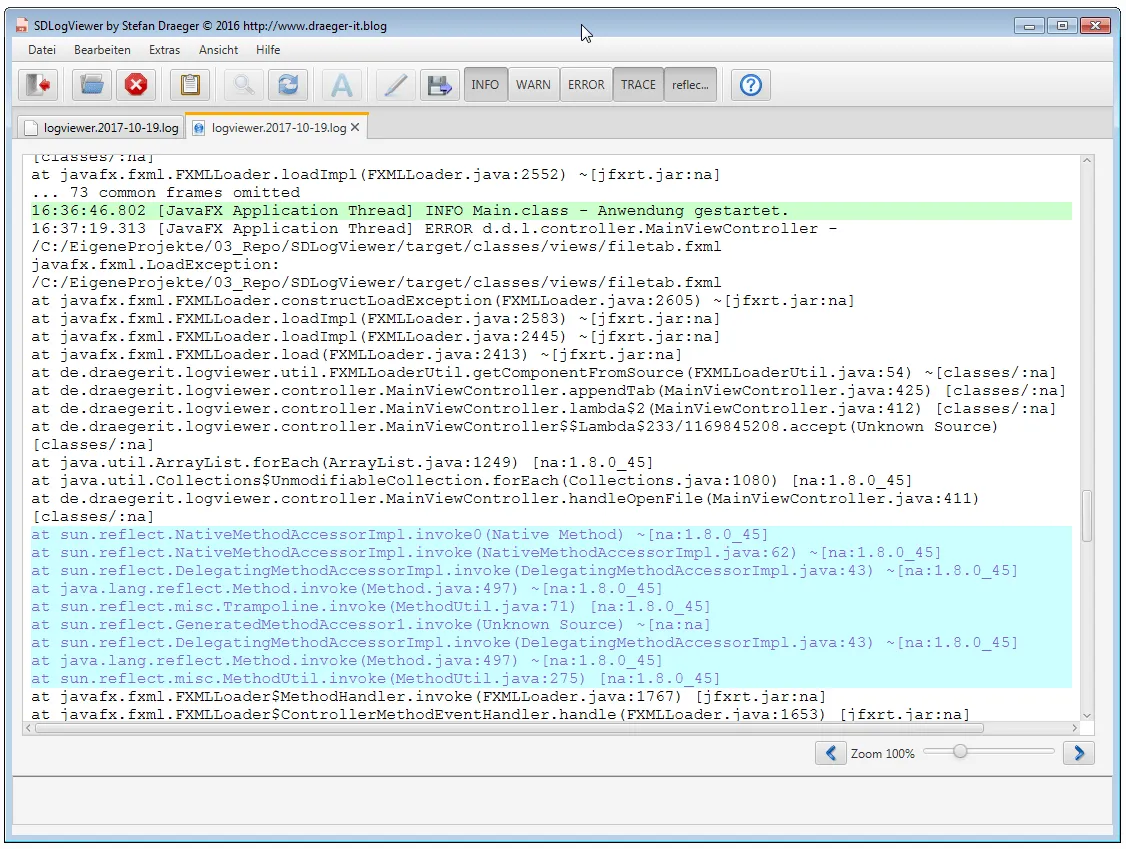Close the active logviewer.2017-10-19.log tab
This screenshot has width=1126, height=849.
[x=355, y=128]
